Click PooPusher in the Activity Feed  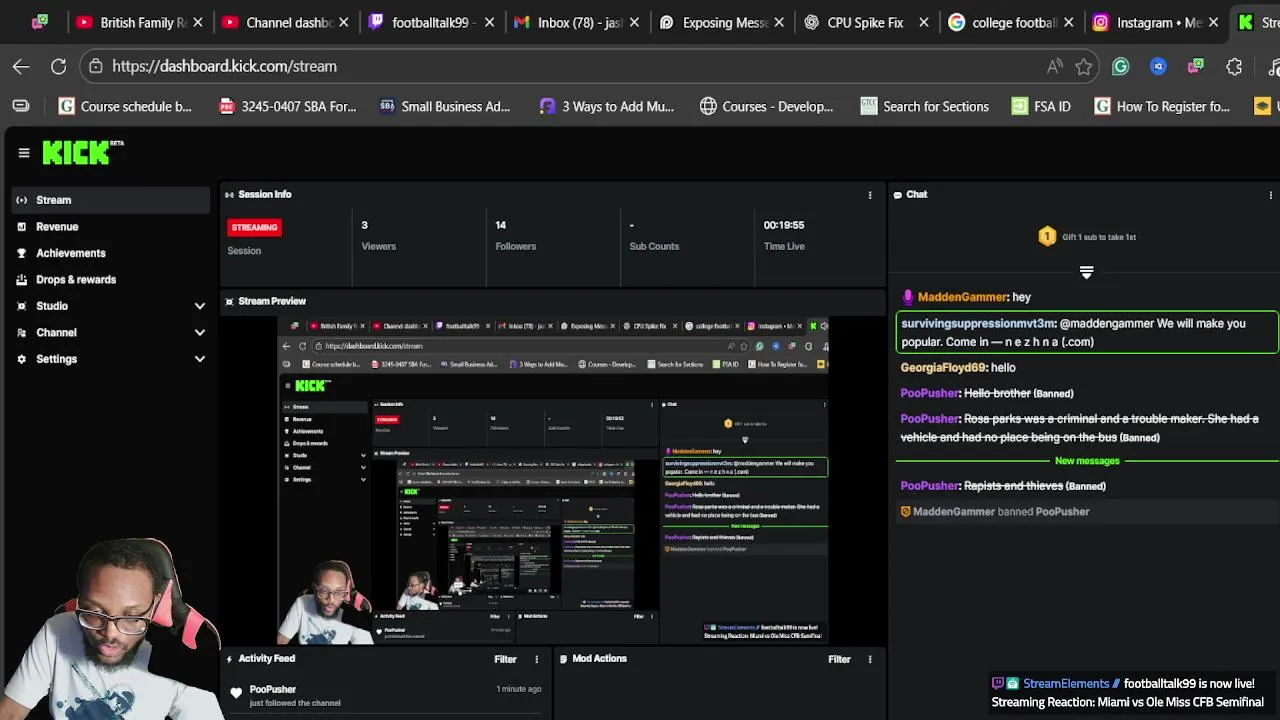[272, 689]
